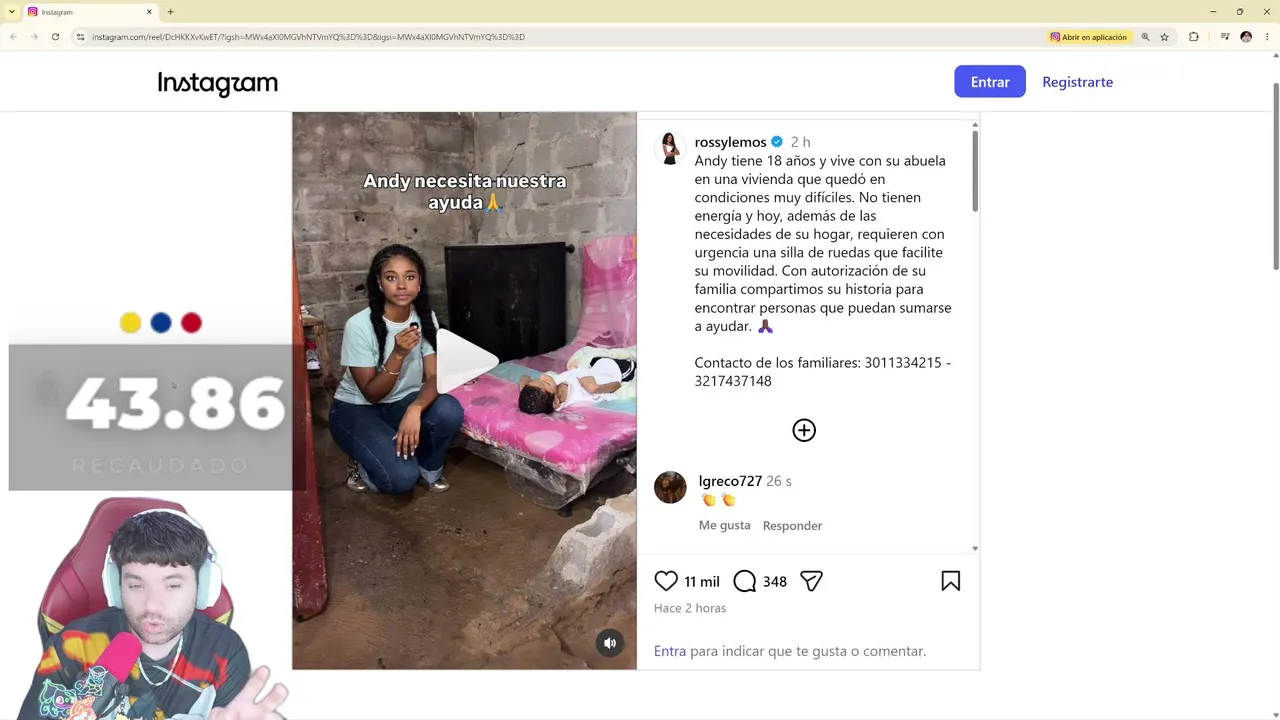Play the reel video
1280x720 pixels.
[x=465, y=362]
